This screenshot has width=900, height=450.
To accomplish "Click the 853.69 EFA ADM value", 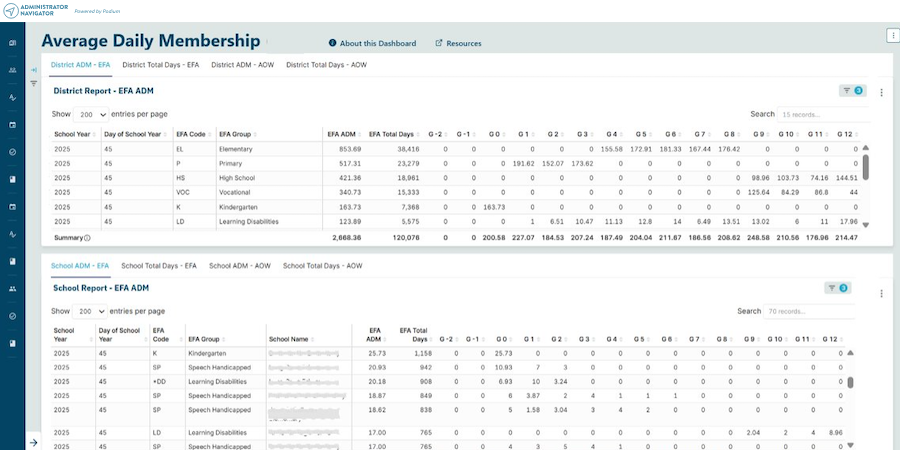I will (x=350, y=149).
